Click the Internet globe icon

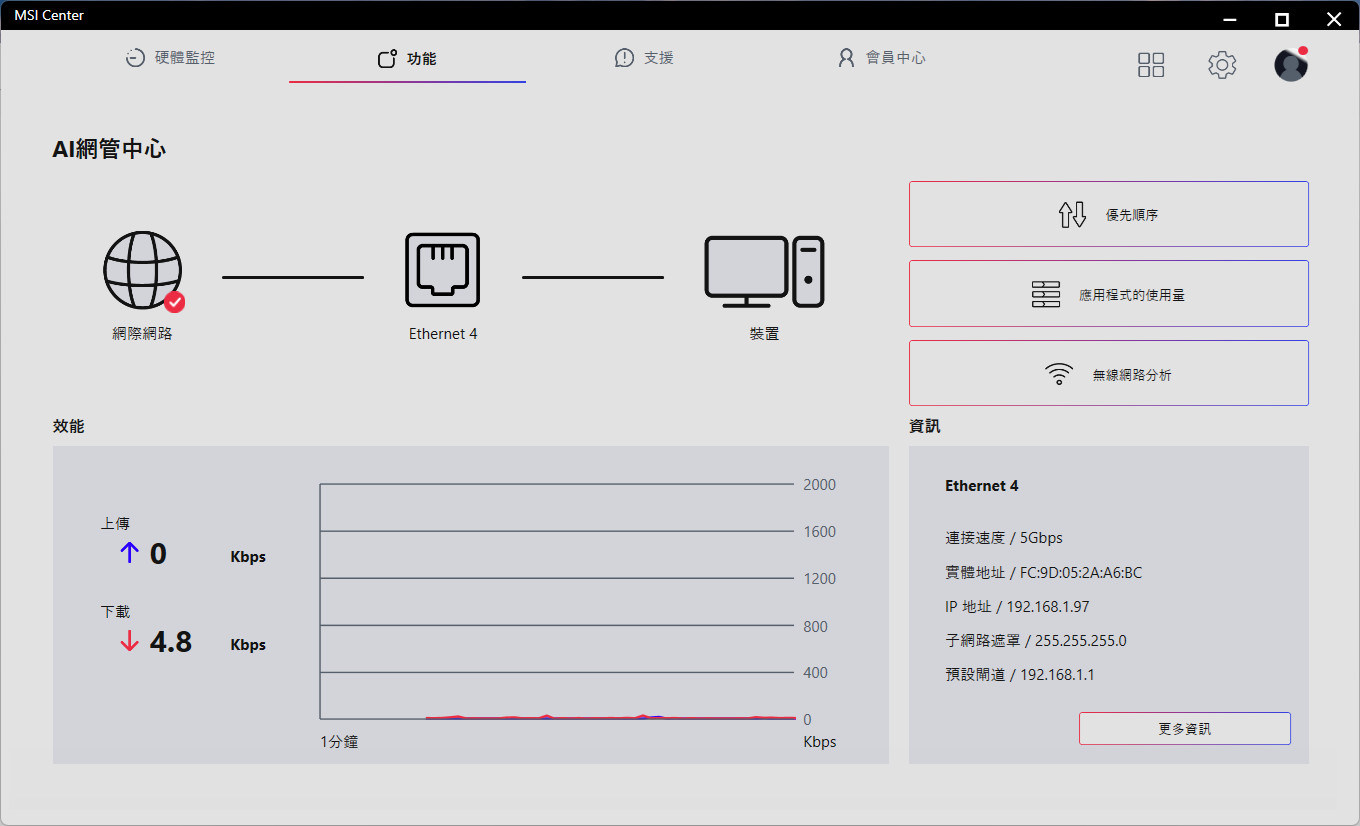click(142, 270)
